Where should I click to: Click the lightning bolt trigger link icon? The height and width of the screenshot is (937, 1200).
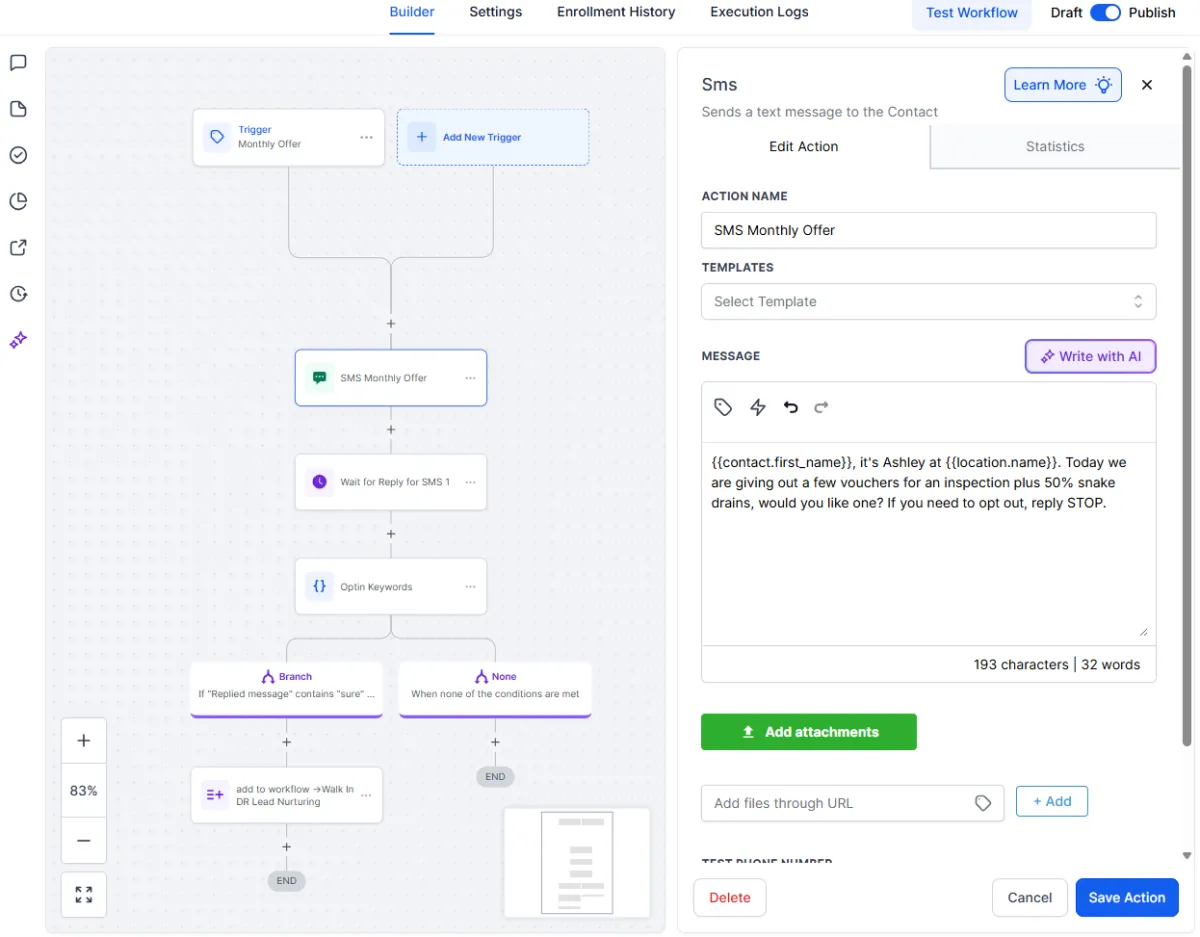coord(757,407)
